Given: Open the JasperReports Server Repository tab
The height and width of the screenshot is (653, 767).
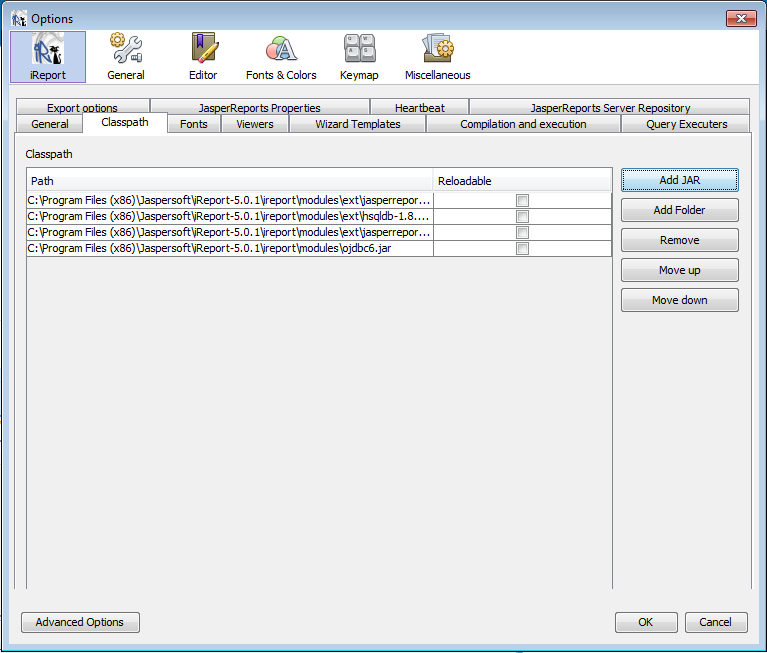Looking at the screenshot, I should [x=609, y=107].
